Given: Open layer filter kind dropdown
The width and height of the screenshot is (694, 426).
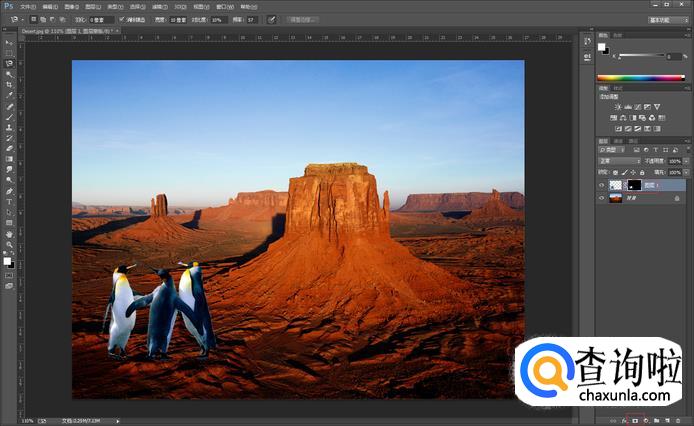Looking at the screenshot, I should click(x=613, y=150).
